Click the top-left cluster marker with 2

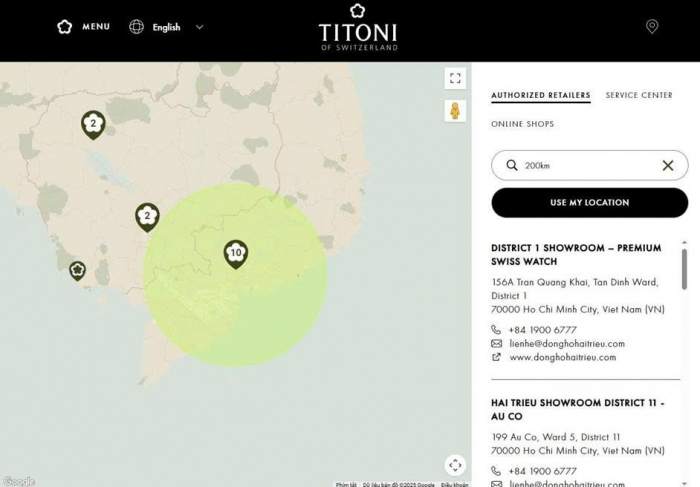(x=93, y=124)
